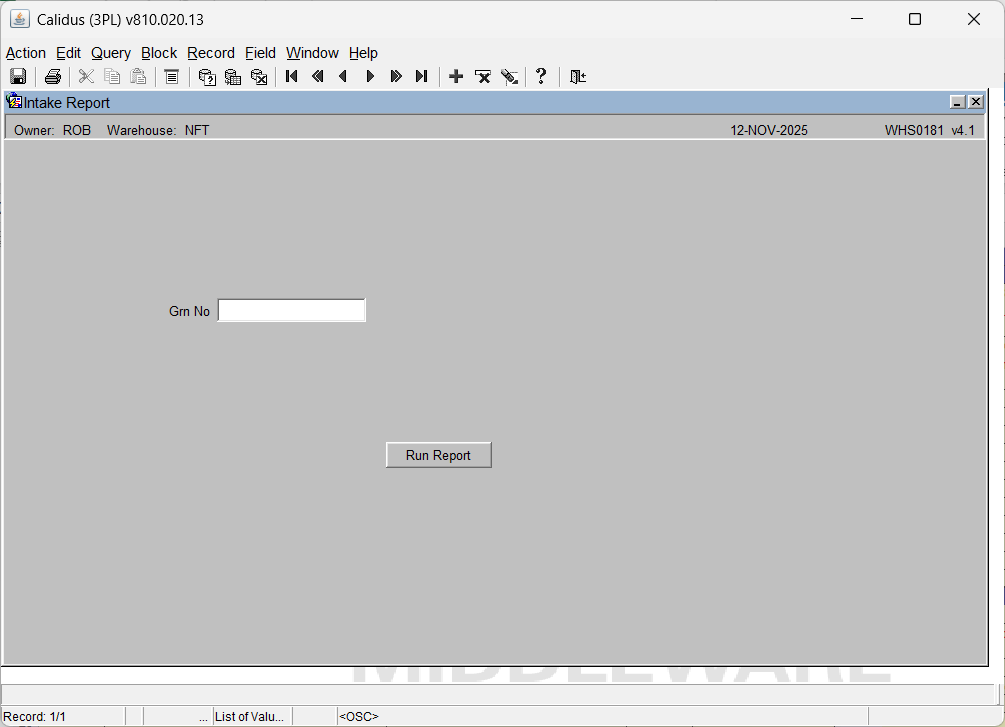Open help with the question mark icon
The image size is (1005, 727).
[x=541, y=77]
